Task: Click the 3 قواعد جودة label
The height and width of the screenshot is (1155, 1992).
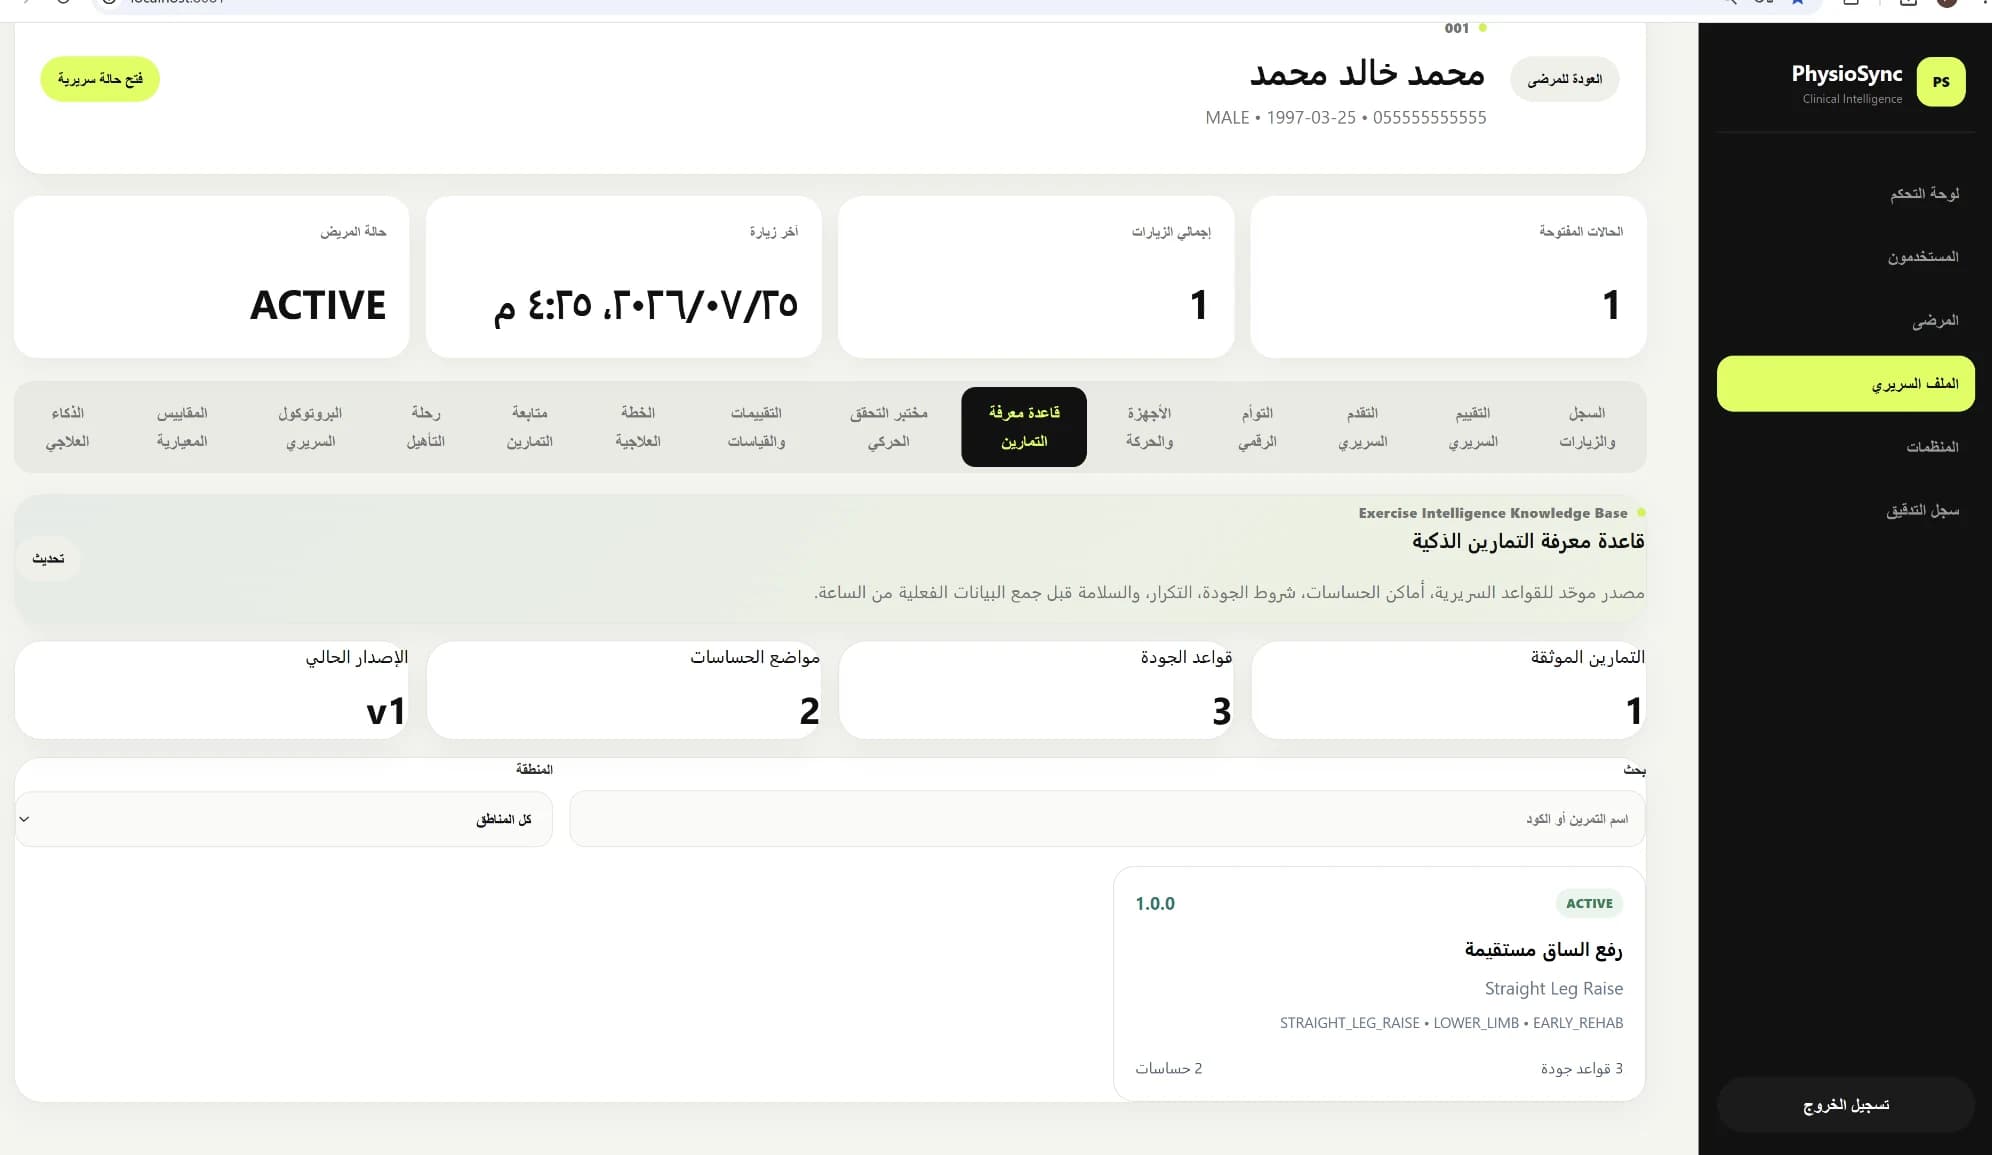Action: (x=1582, y=1069)
